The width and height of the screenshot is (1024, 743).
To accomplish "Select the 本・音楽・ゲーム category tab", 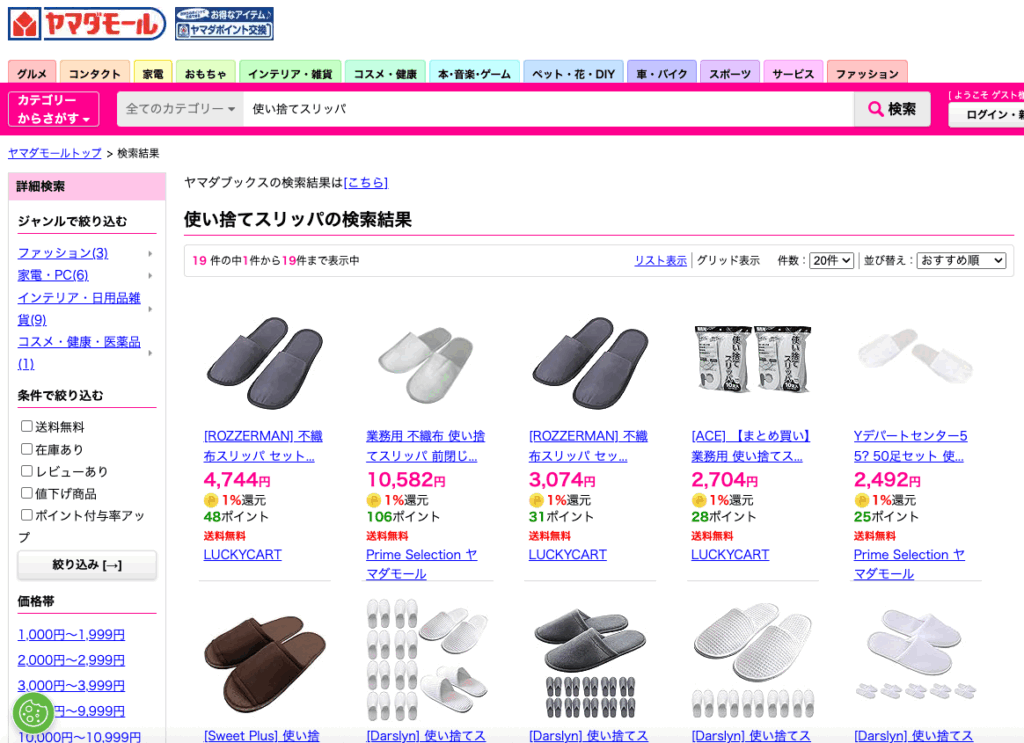I will point(475,72).
